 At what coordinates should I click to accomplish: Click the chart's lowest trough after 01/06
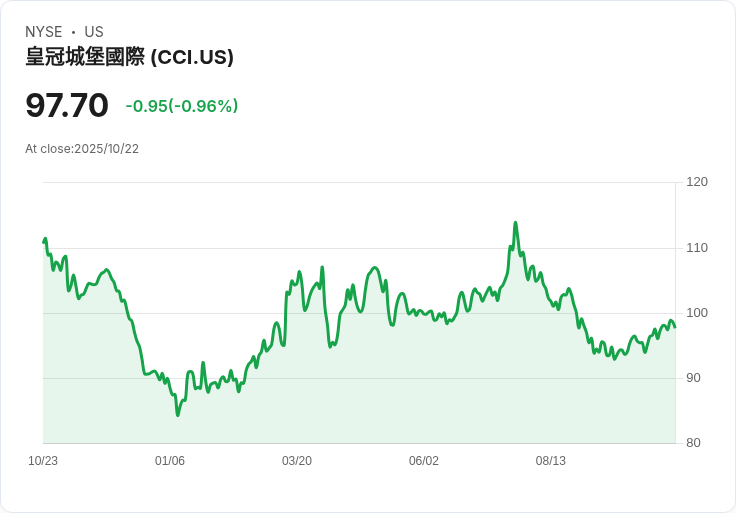tap(177, 415)
